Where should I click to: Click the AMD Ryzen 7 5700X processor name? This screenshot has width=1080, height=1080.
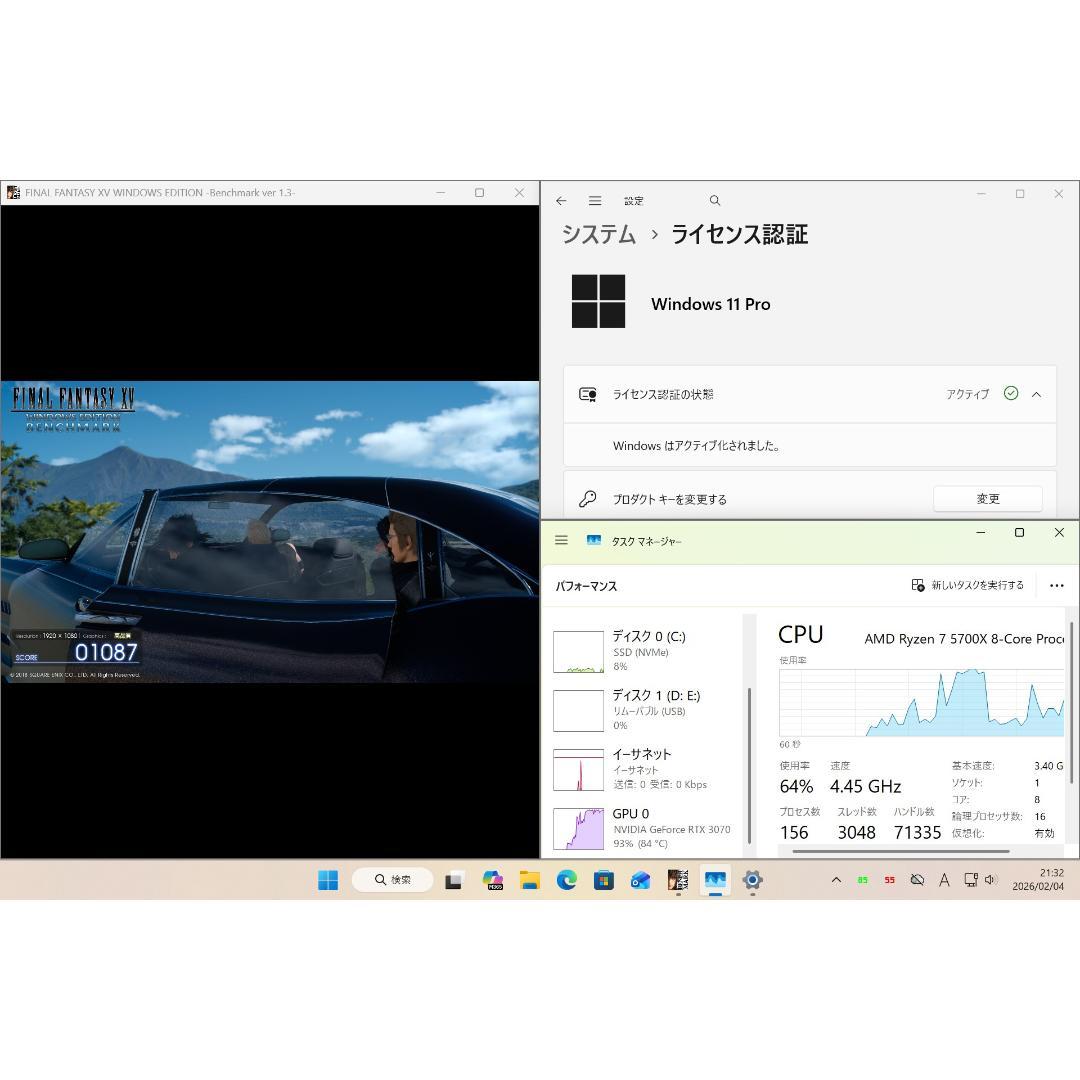964,639
